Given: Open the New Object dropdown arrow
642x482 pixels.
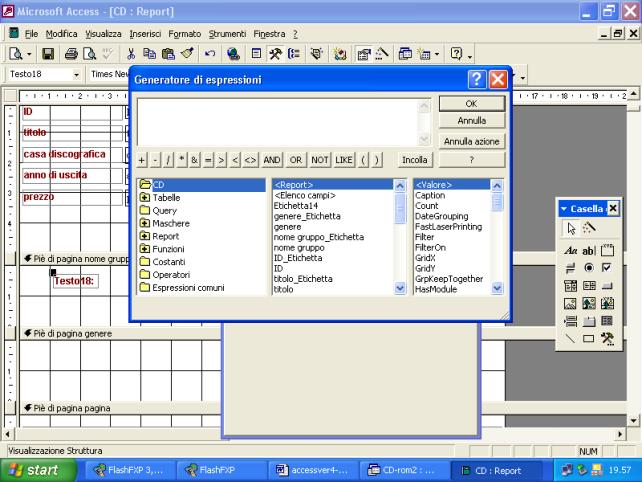Looking at the screenshot, I should [x=437, y=54].
